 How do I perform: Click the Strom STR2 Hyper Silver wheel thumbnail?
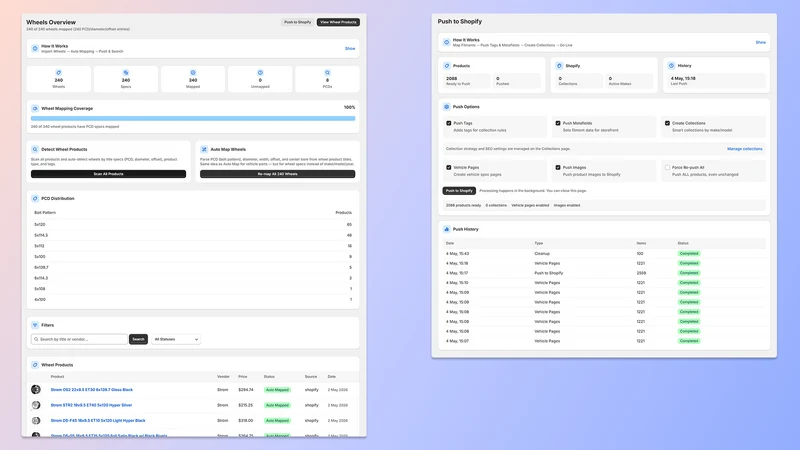coord(36,405)
